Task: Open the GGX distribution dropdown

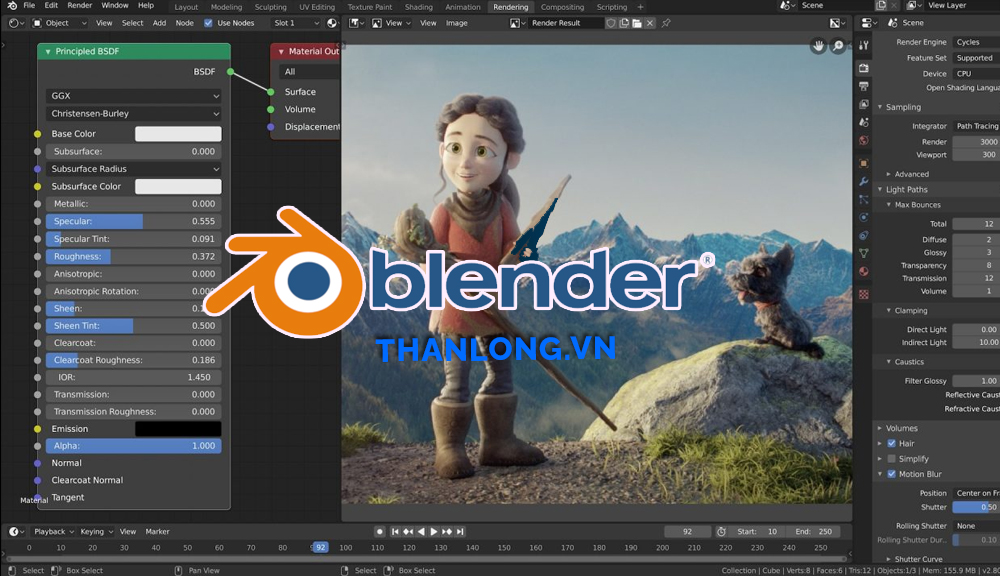Action: point(133,96)
